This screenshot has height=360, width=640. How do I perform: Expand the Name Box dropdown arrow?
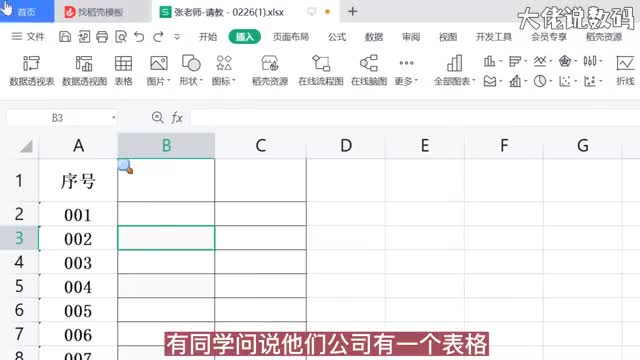pyautogui.click(x=113, y=118)
